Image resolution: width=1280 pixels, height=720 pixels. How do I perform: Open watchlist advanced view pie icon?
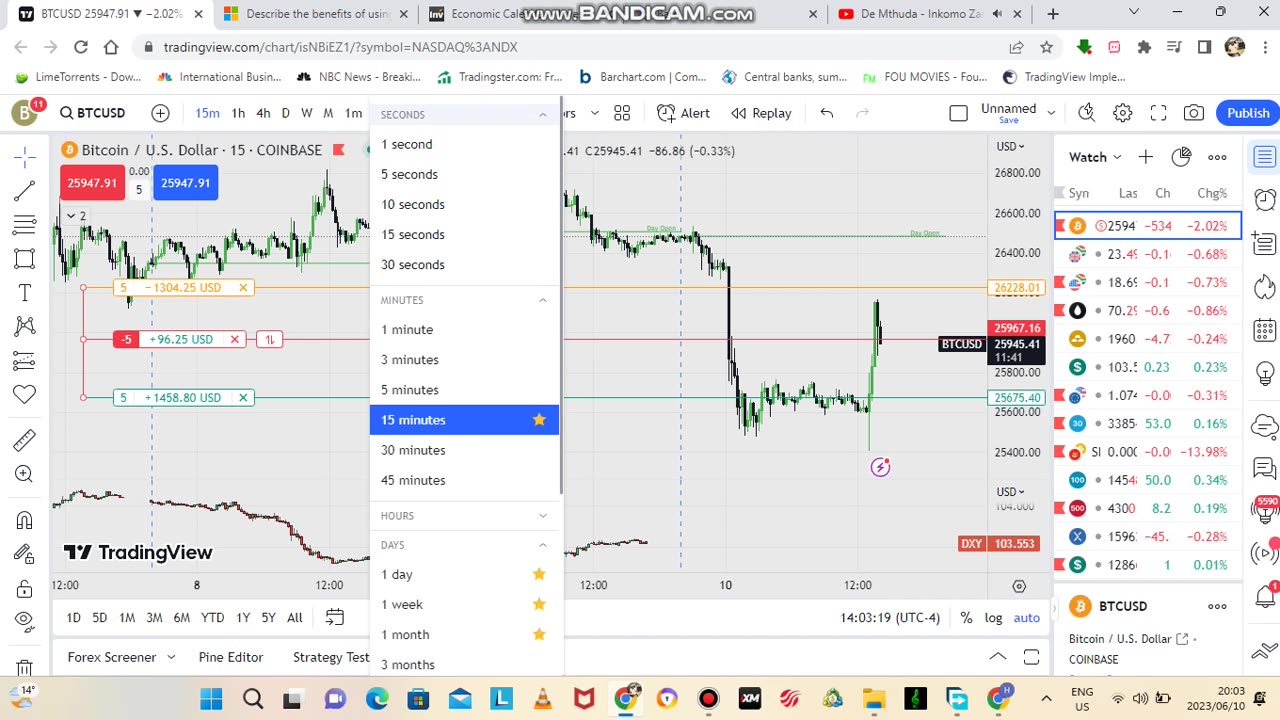(x=1181, y=157)
